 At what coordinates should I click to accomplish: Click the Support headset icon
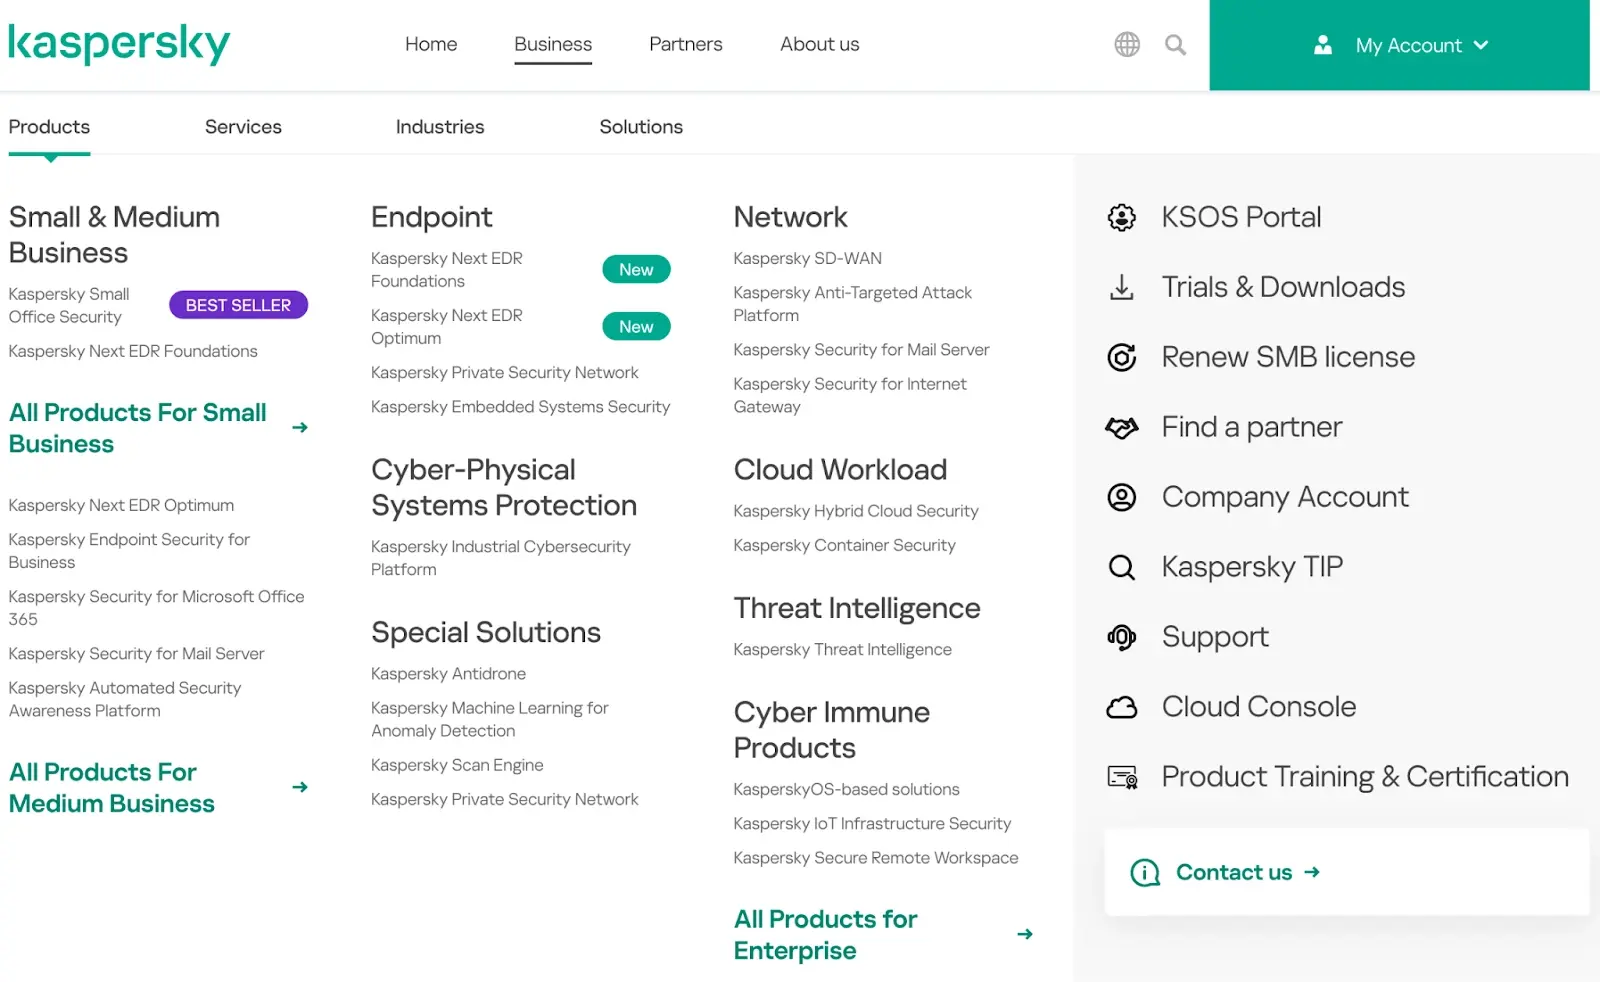tap(1122, 637)
